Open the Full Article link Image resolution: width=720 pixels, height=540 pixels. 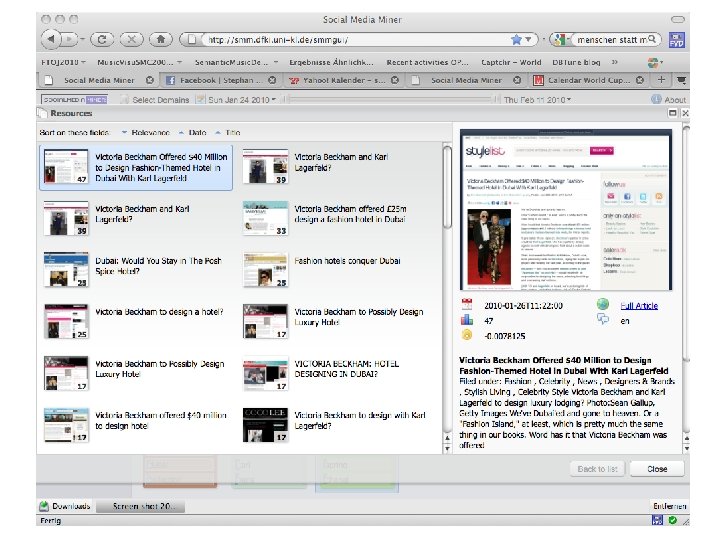pyautogui.click(x=639, y=306)
